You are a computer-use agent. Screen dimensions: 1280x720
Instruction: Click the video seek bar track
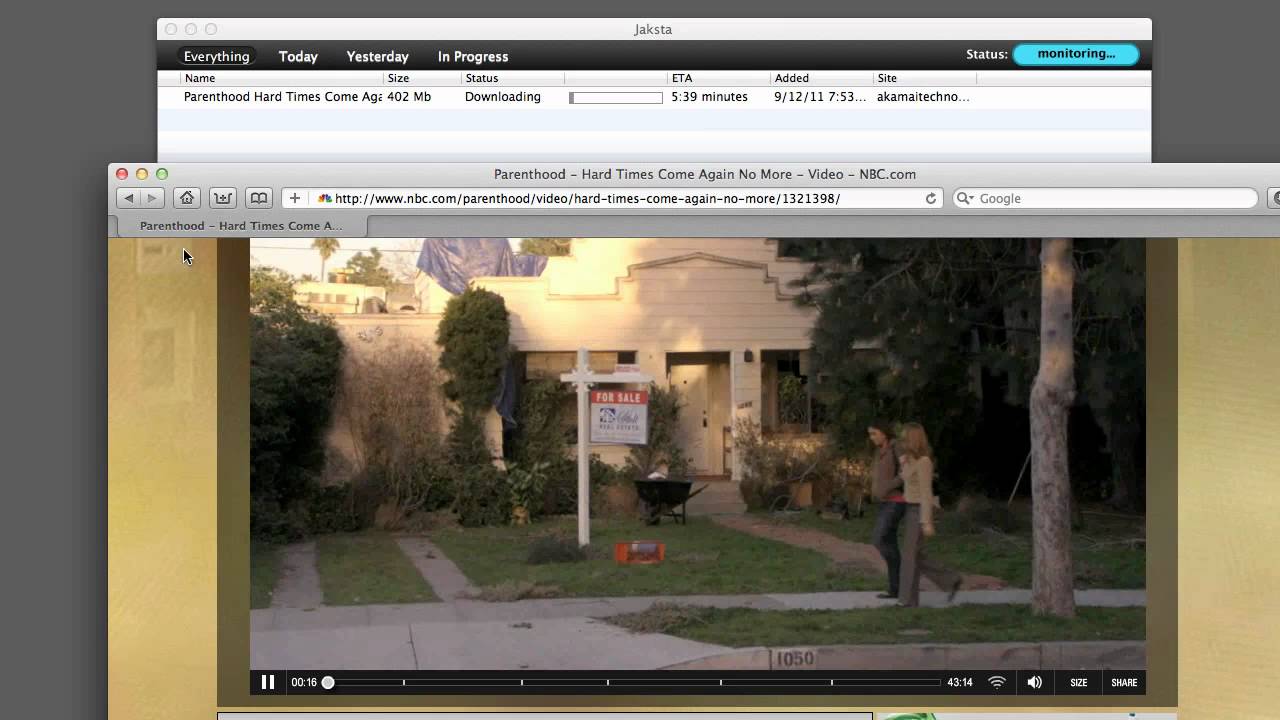click(x=633, y=682)
